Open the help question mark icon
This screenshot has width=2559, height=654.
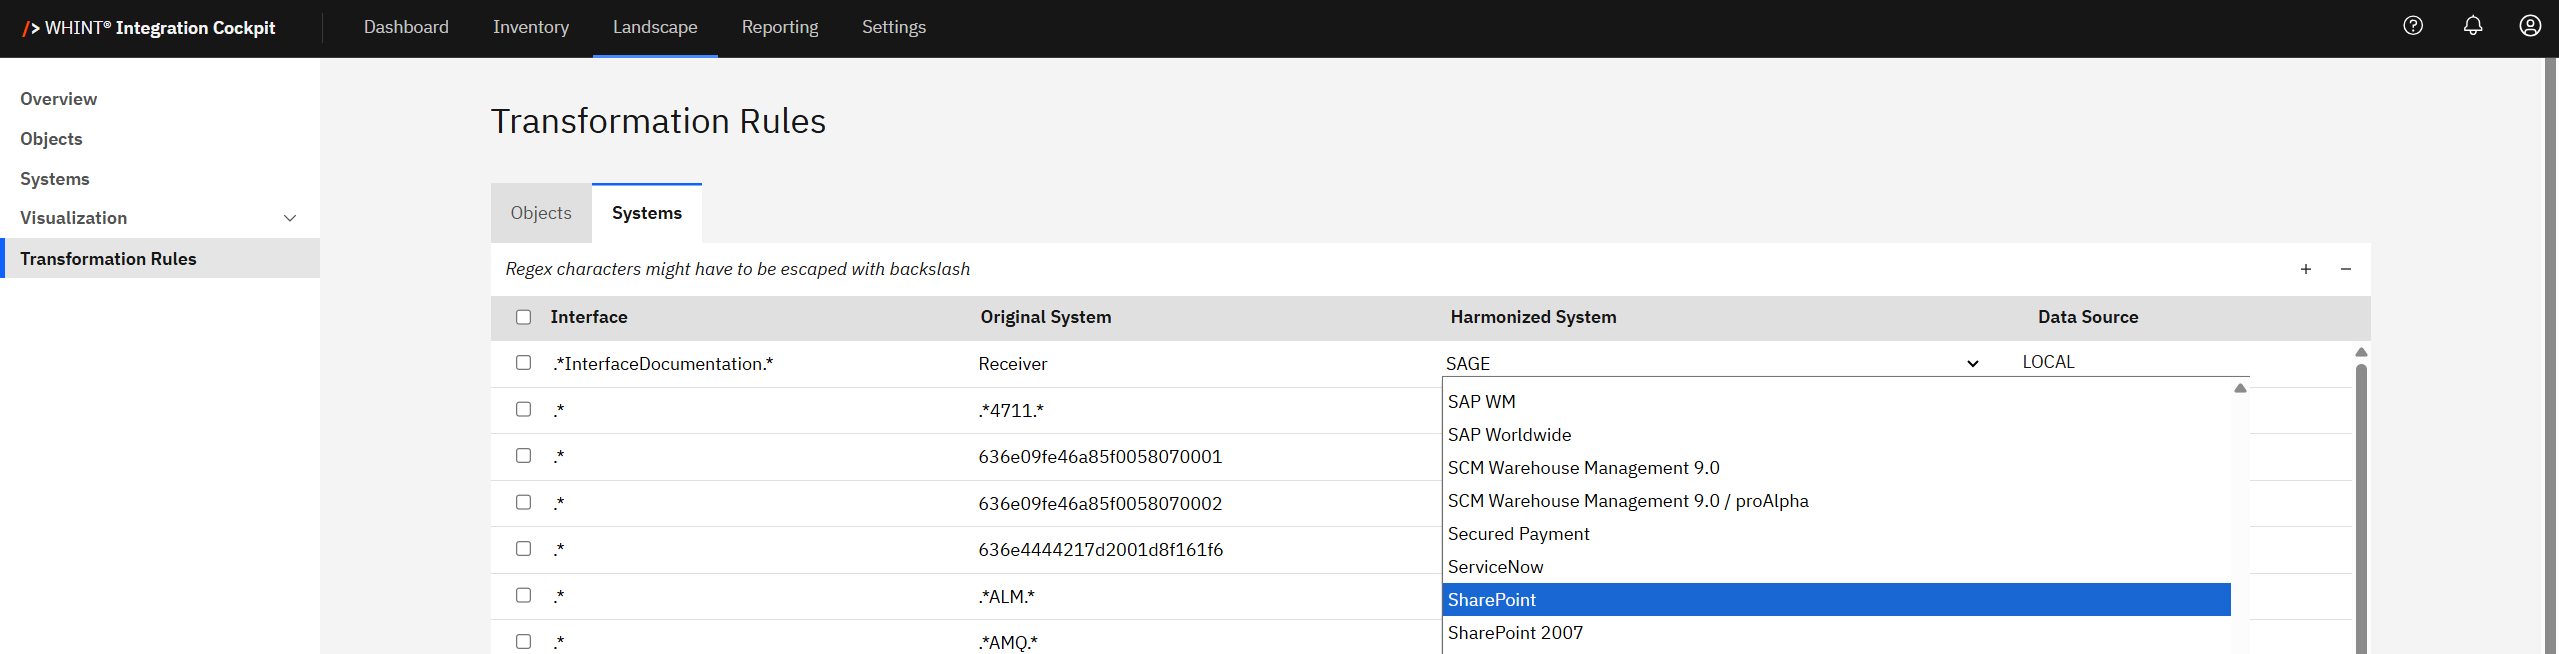coord(2413,26)
